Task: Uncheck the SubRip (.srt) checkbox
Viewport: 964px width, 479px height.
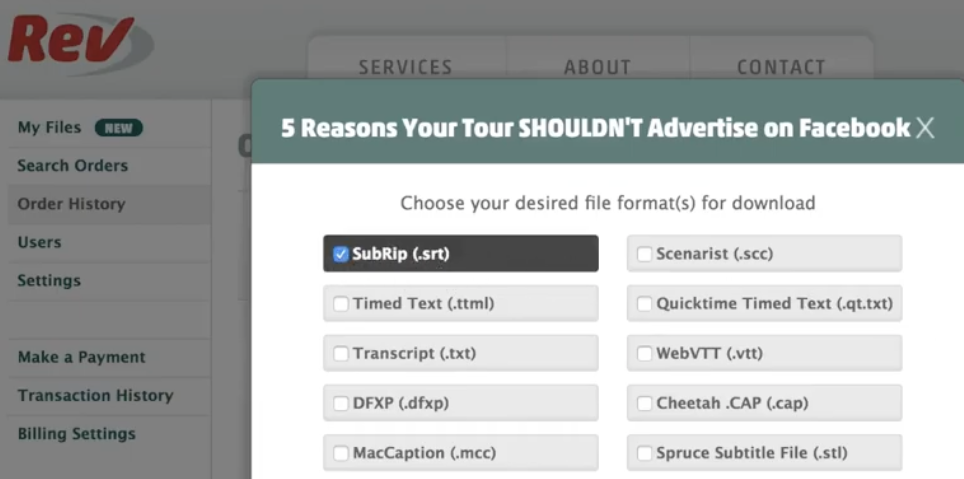Action: coord(341,254)
